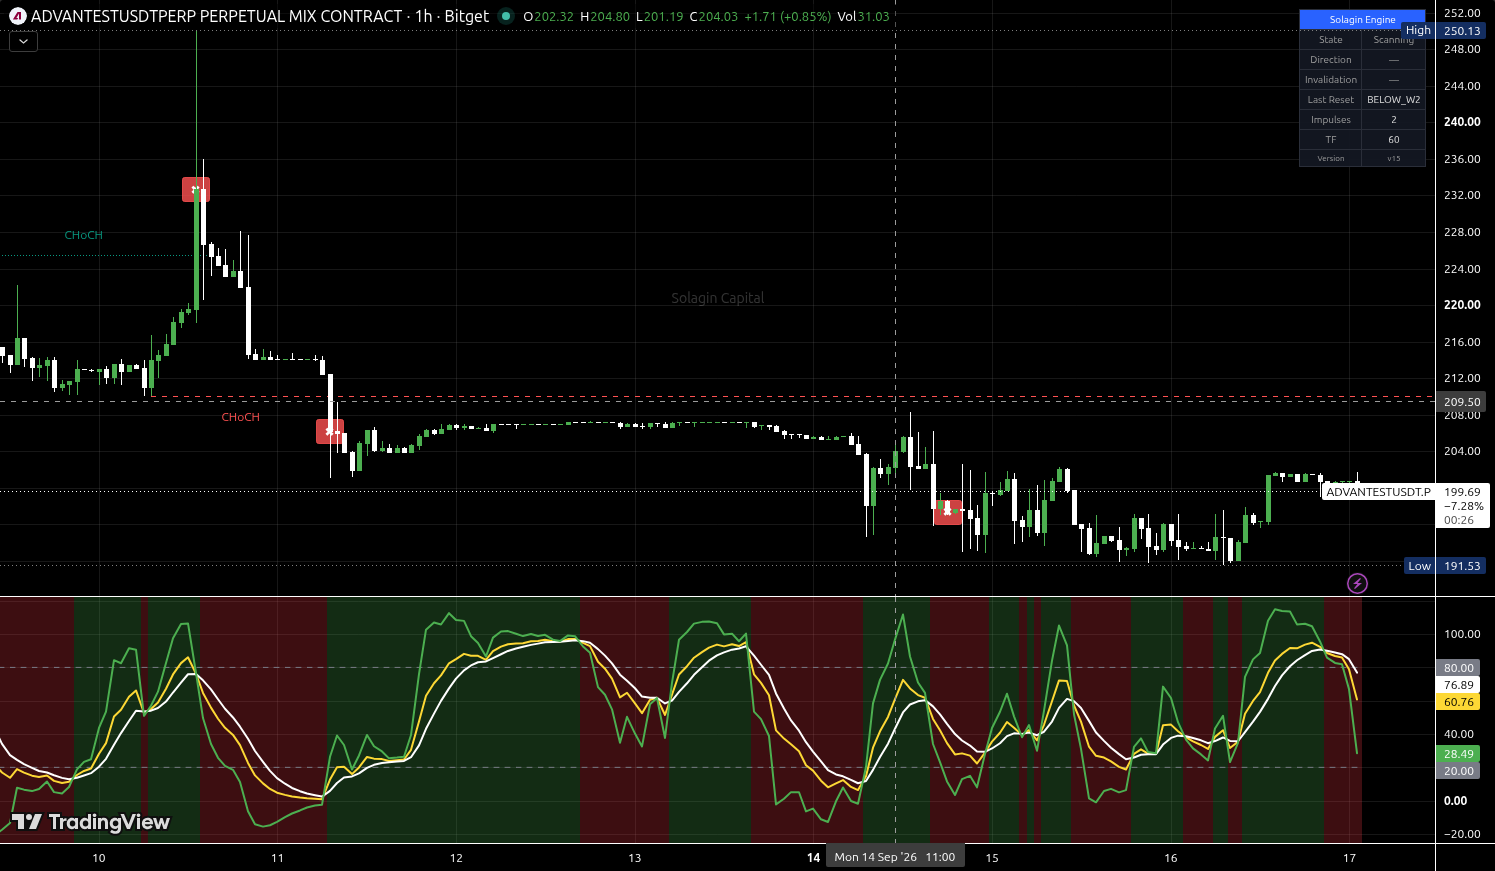Image resolution: width=1495 pixels, height=871 pixels.
Task: Click the yellow 60.76 indicator value label
Action: pyautogui.click(x=1459, y=702)
